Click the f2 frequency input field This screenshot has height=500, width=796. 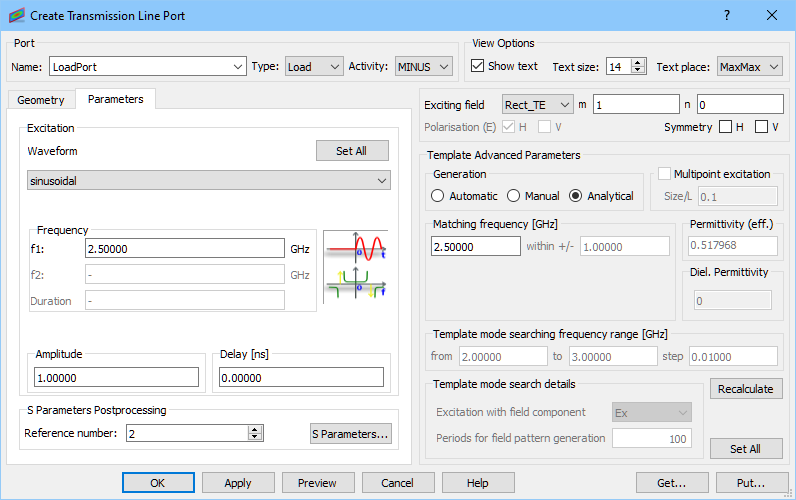[x=185, y=275]
